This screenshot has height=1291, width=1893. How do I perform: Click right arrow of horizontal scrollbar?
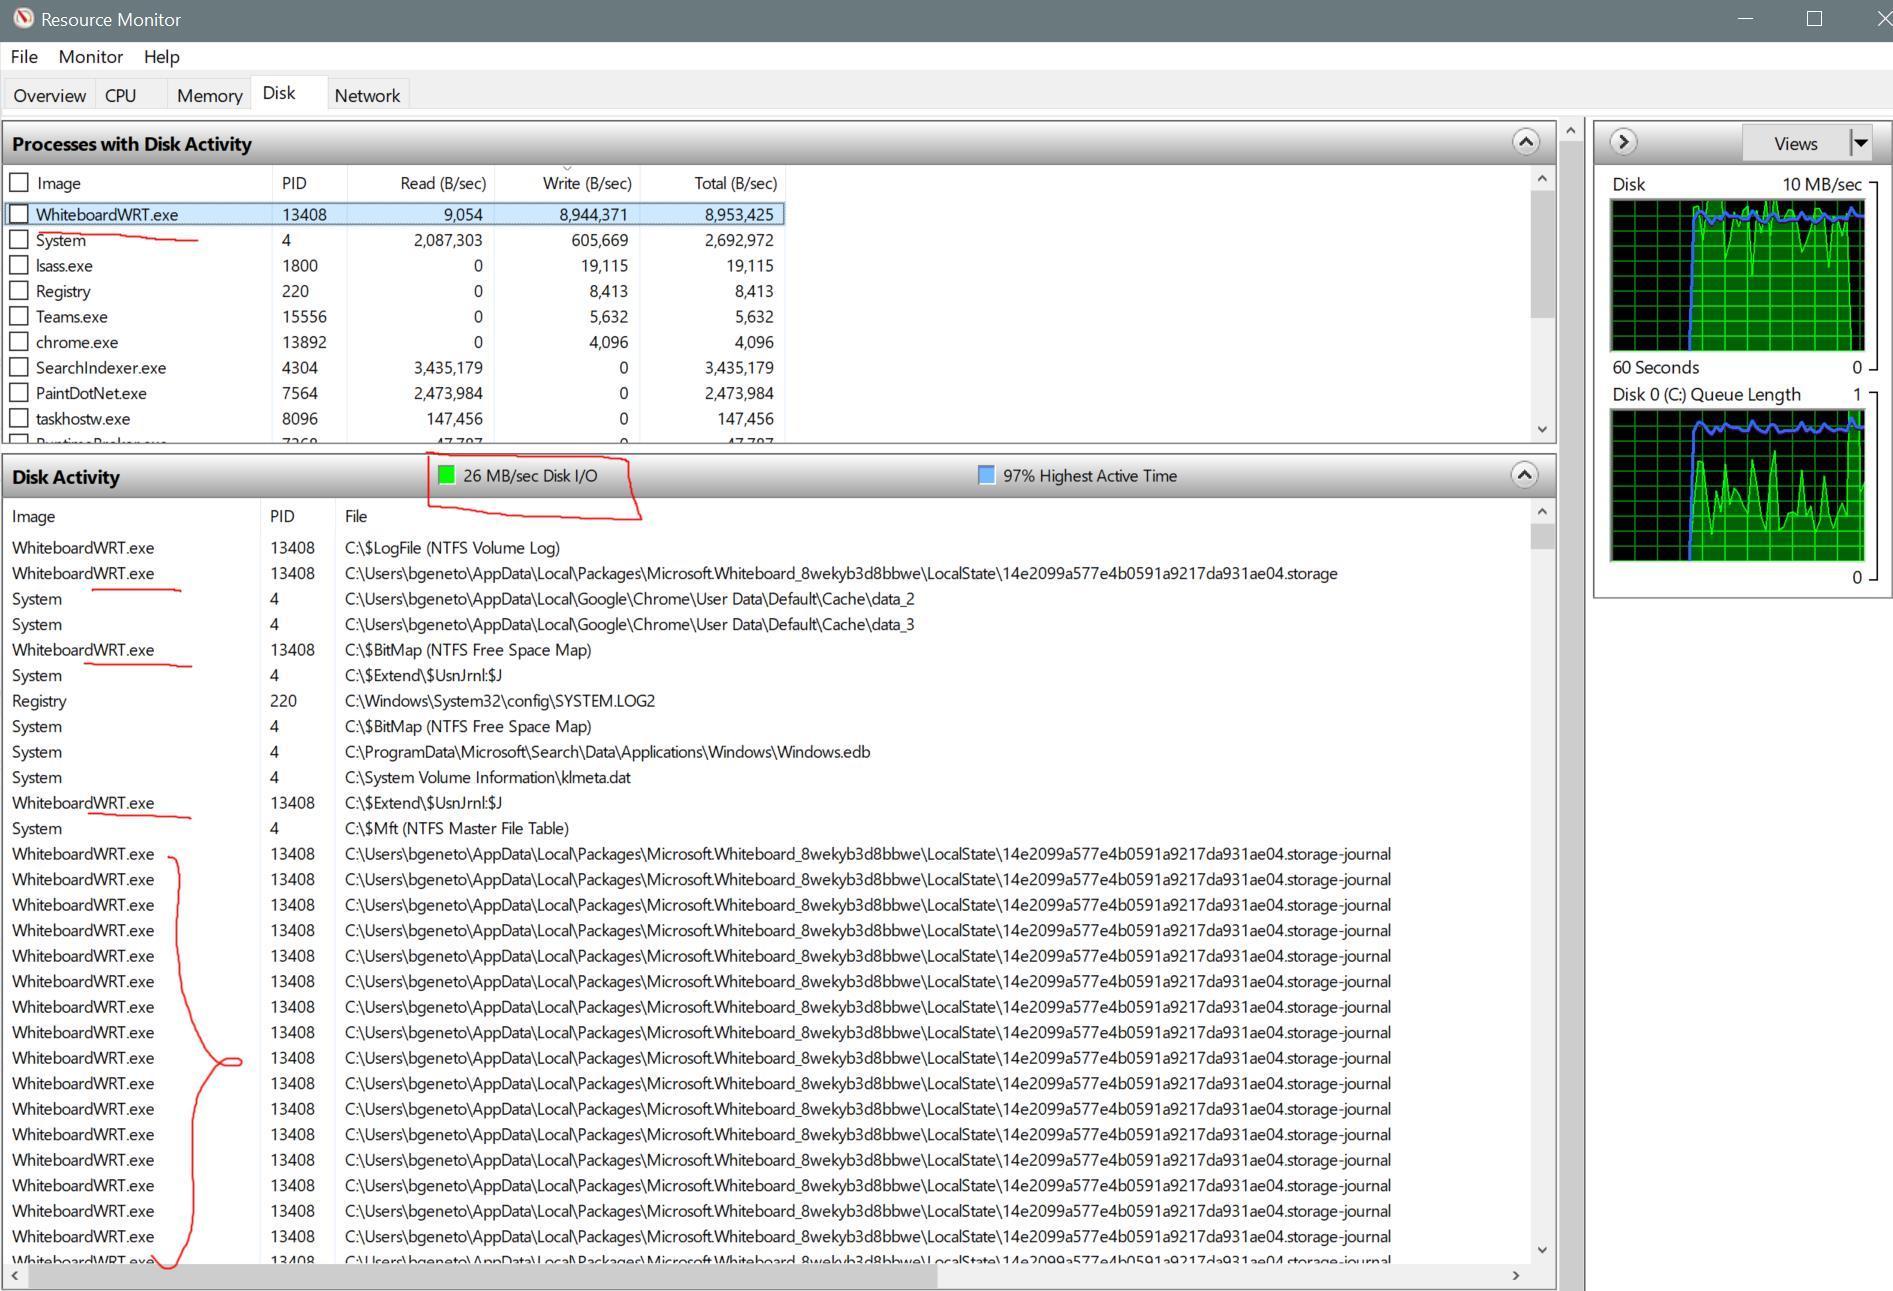1516,1275
